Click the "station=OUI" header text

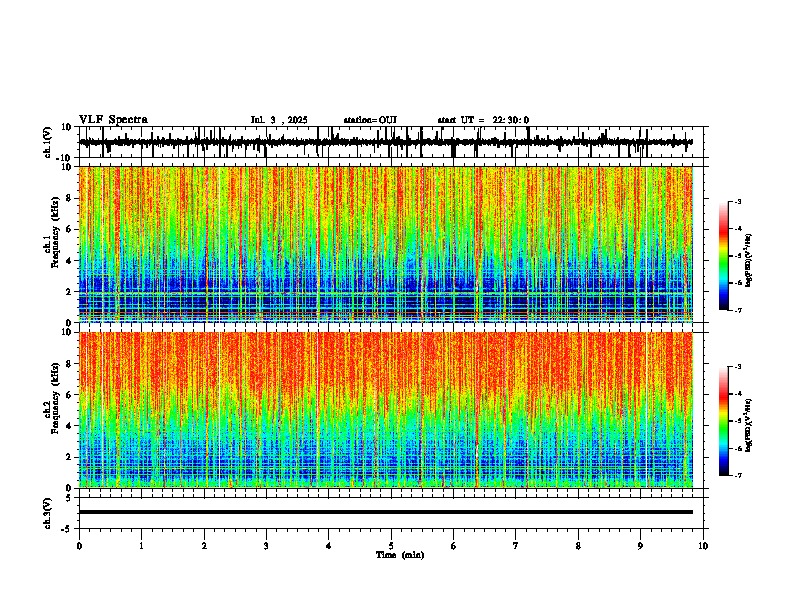[370, 120]
